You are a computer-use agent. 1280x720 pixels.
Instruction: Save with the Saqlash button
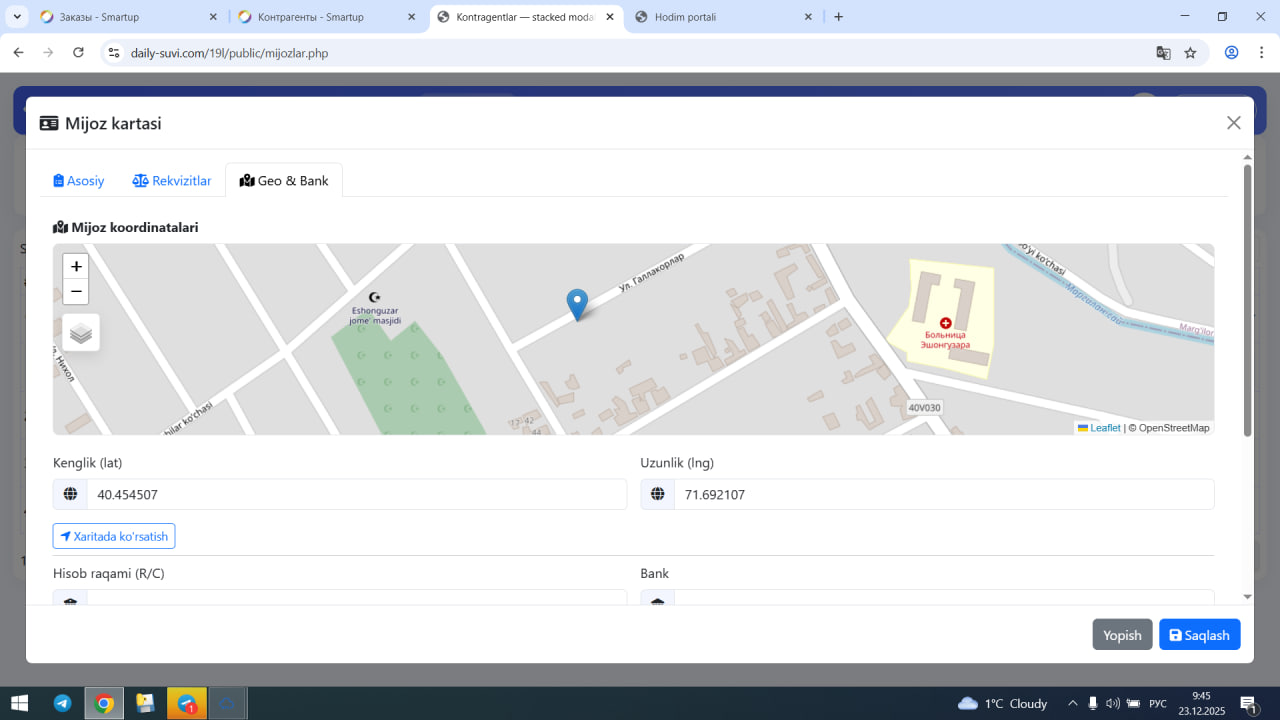click(1199, 635)
